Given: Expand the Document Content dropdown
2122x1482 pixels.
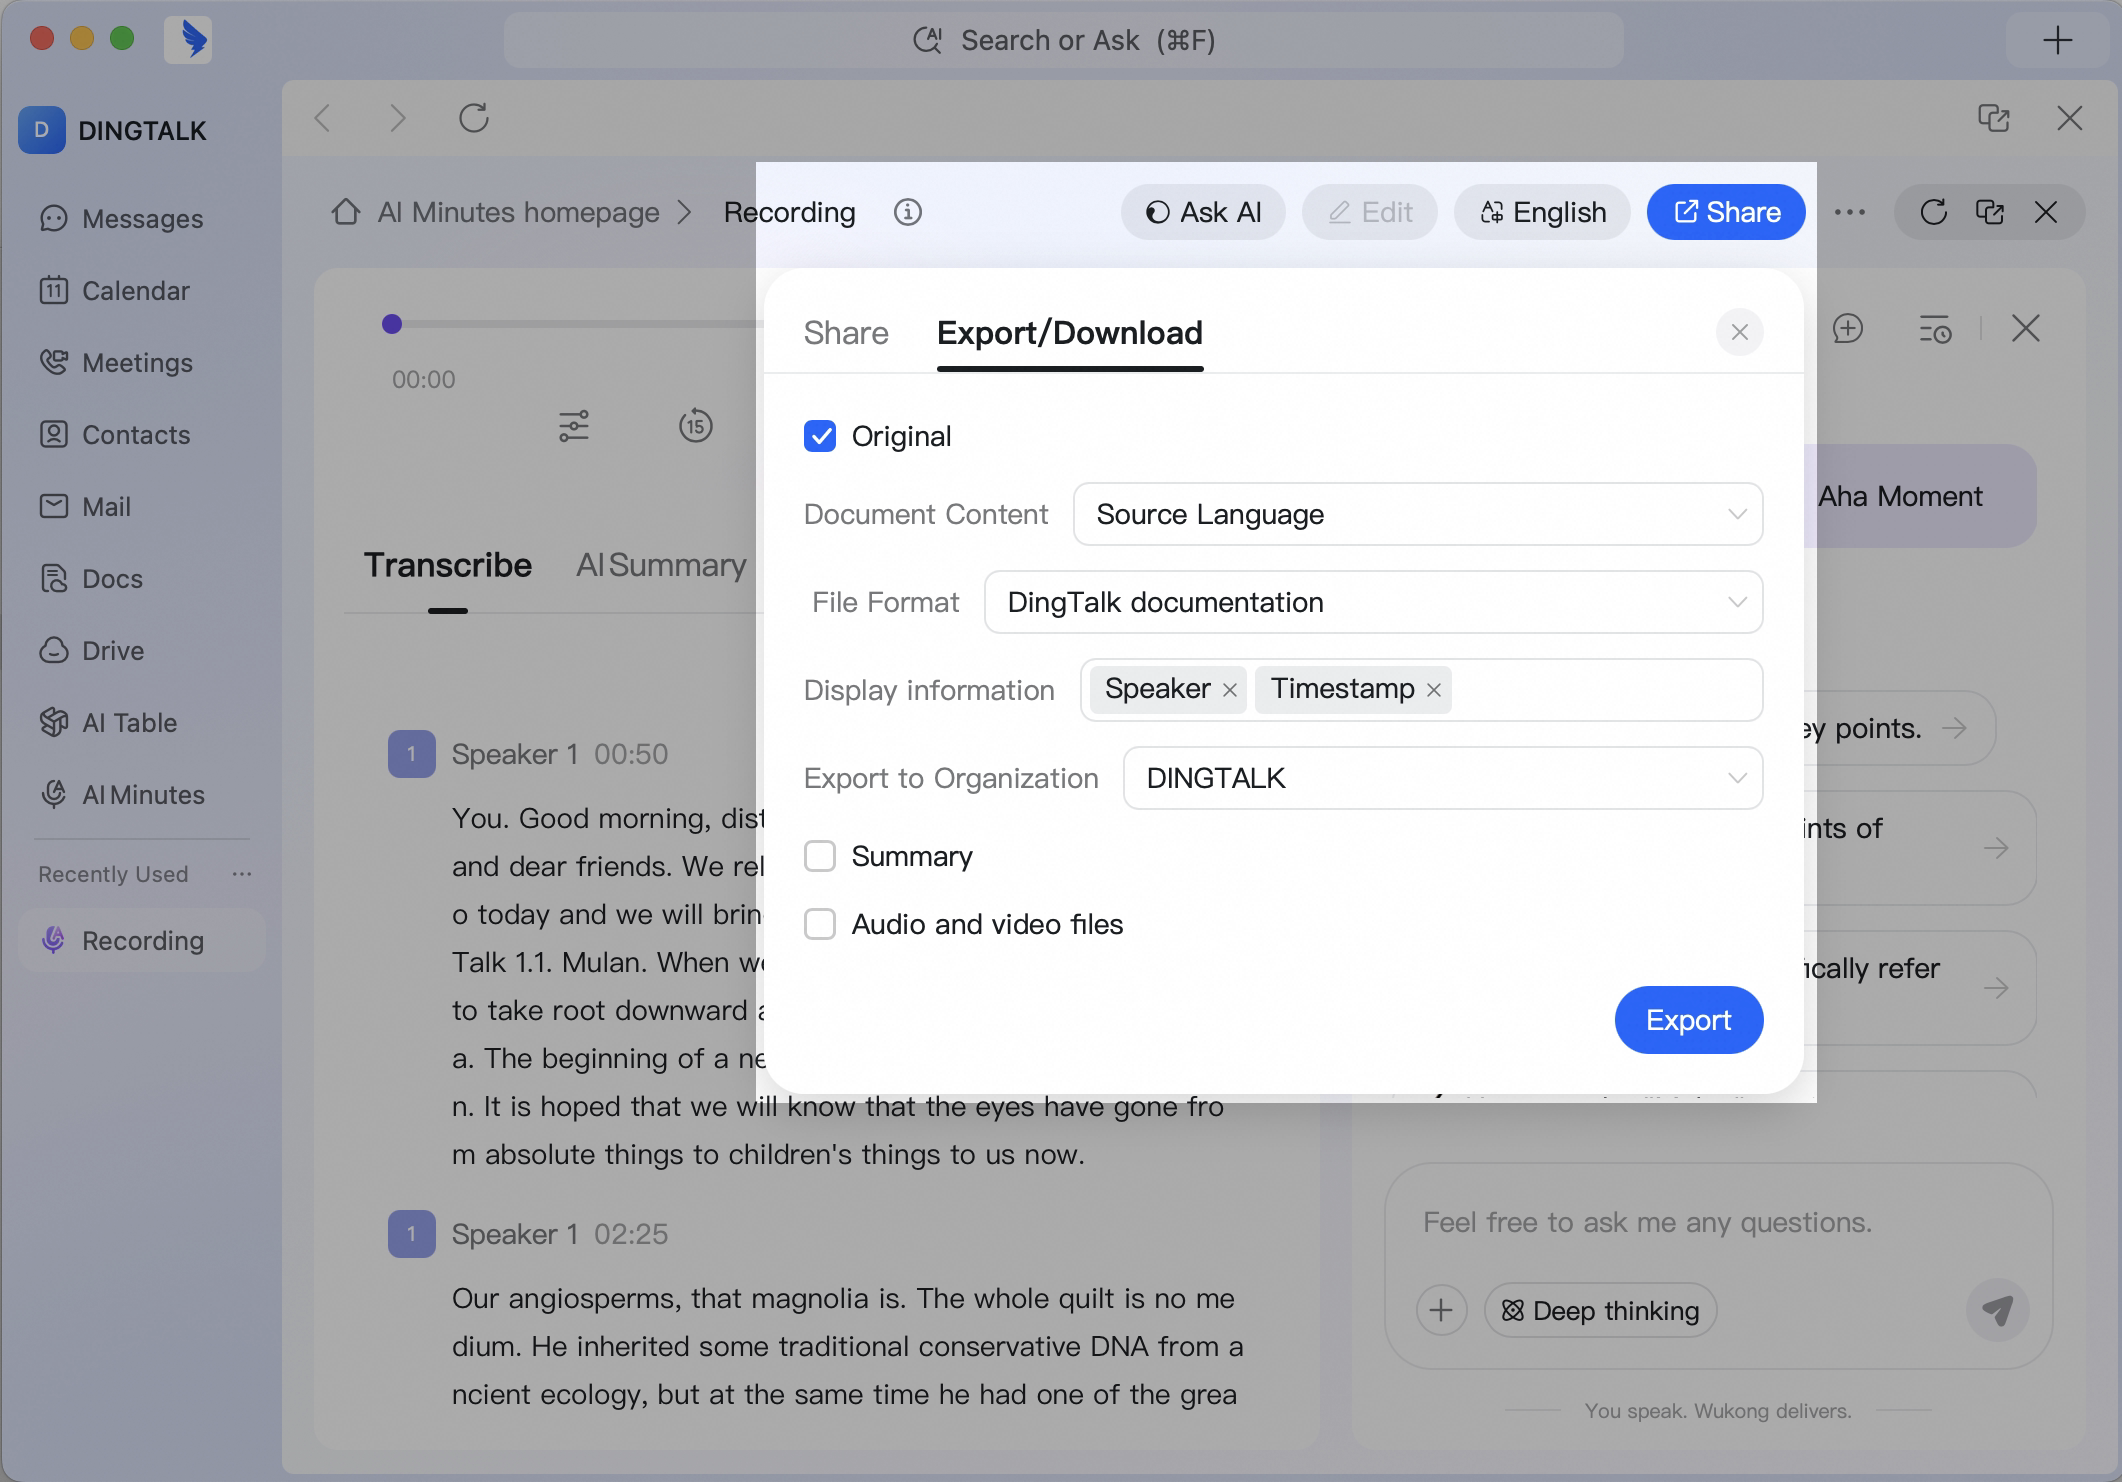Looking at the screenshot, I should pyautogui.click(x=1417, y=514).
